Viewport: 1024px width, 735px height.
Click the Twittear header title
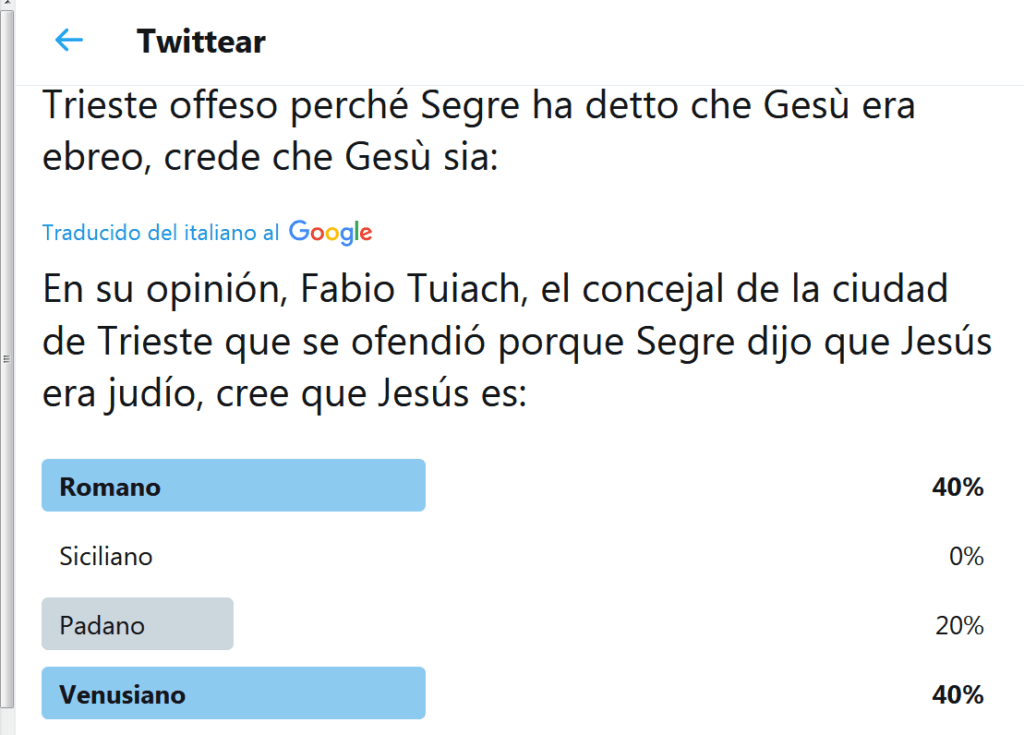tap(201, 42)
